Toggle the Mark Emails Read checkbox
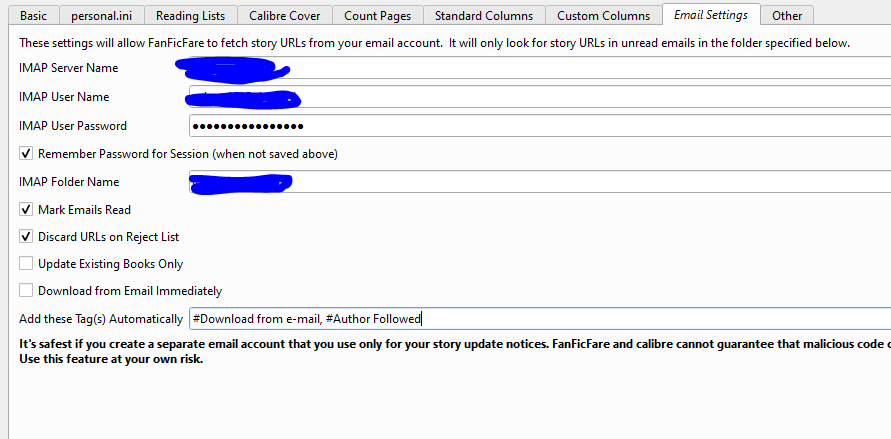 (x=26, y=210)
